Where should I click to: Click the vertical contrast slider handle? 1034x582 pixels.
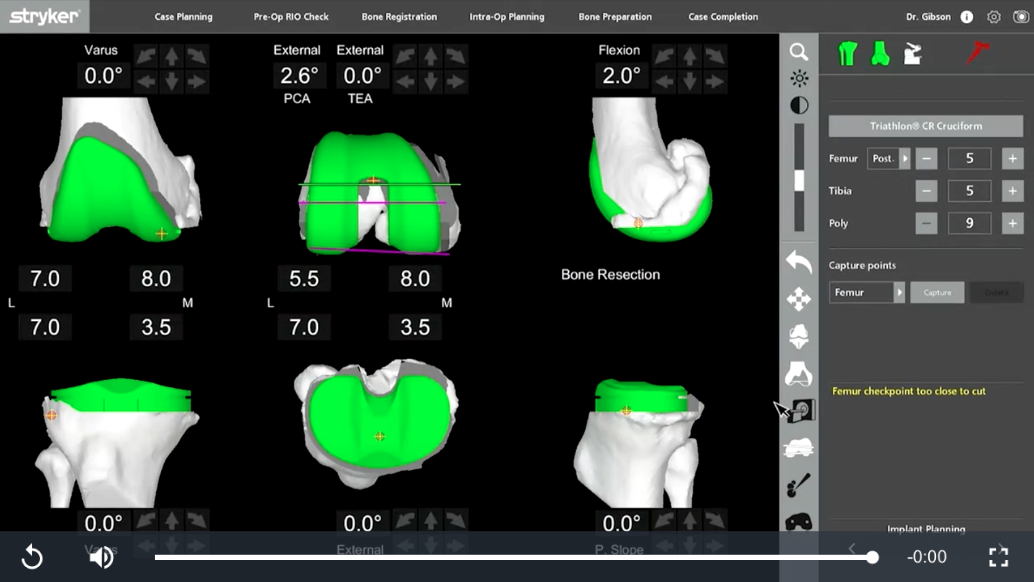tap(799, 180)
